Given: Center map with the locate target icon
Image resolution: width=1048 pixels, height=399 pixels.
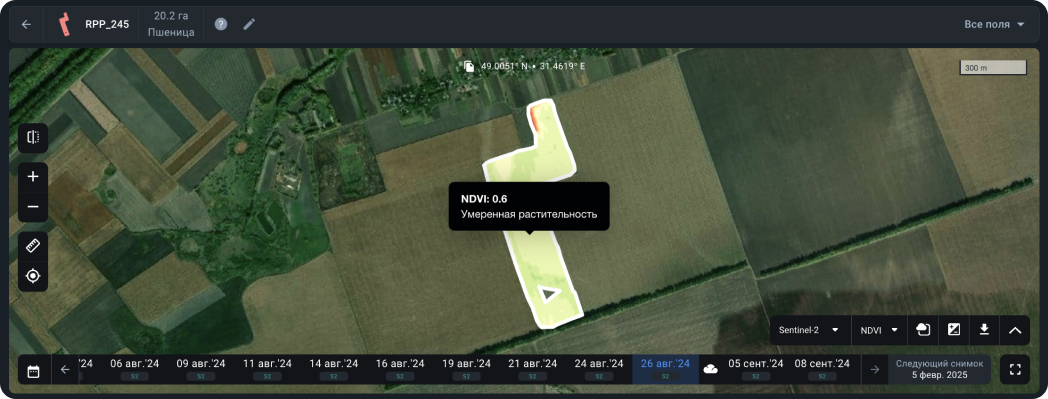Looking at the screenshot, I should [33, 276].
